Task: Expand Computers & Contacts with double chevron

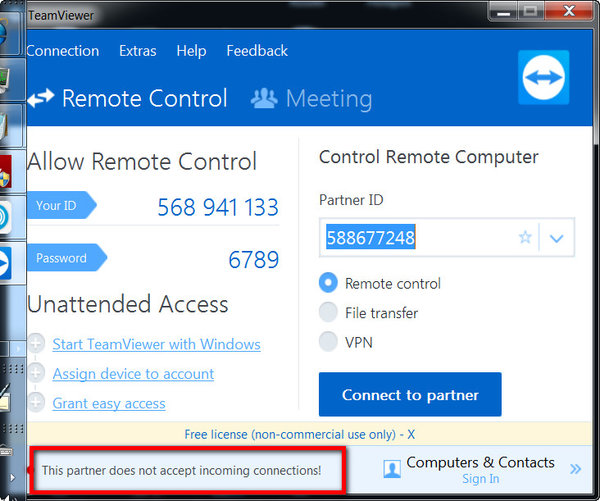Action: coord(575,469)
